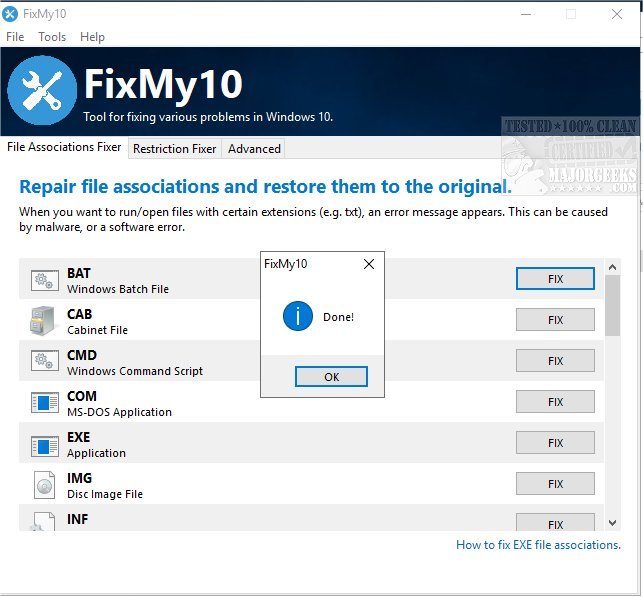Click the 'Done!' message text
This screenshot has width=643, height=597.
coord(338,317)
